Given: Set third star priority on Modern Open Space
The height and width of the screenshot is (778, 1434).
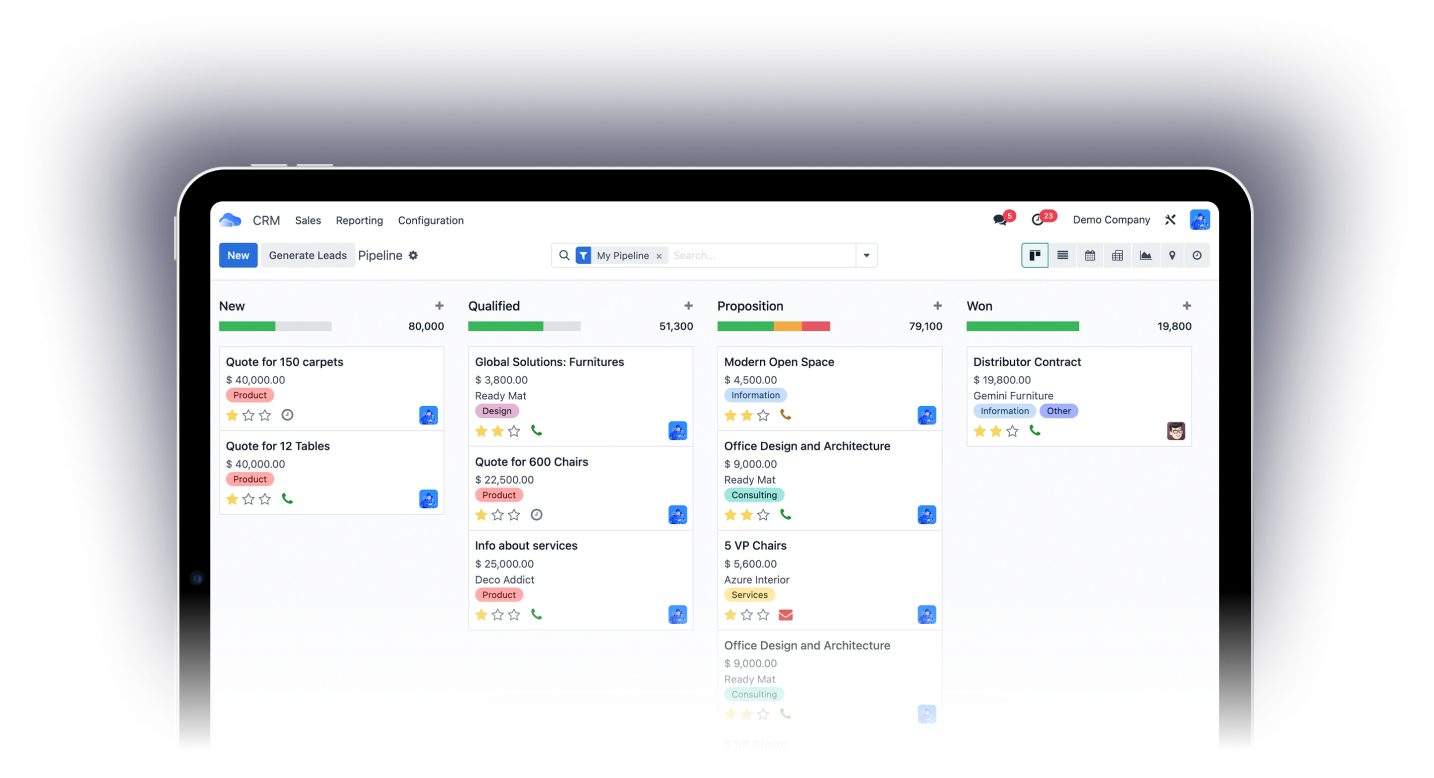Looking at the screenshot, I should [763, 415].
